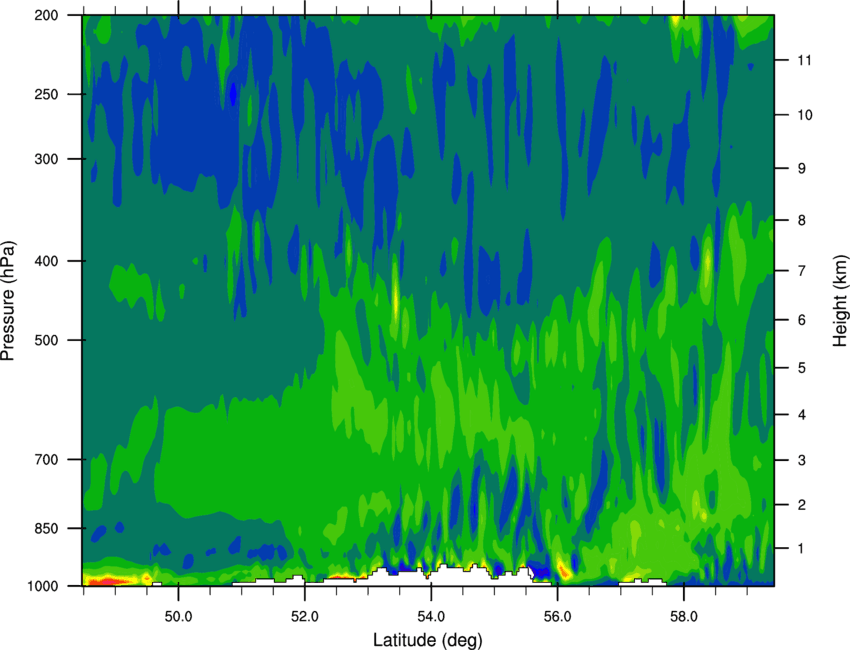Screen dimensions: 850x650
Task: Click the 5 km height label
Action: (802, 368)
